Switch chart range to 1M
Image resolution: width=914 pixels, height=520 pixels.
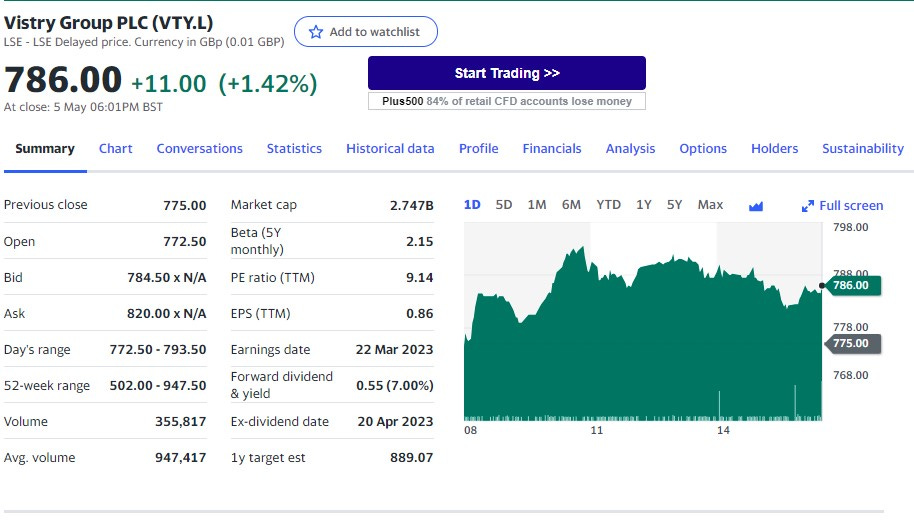coord(537,205)
